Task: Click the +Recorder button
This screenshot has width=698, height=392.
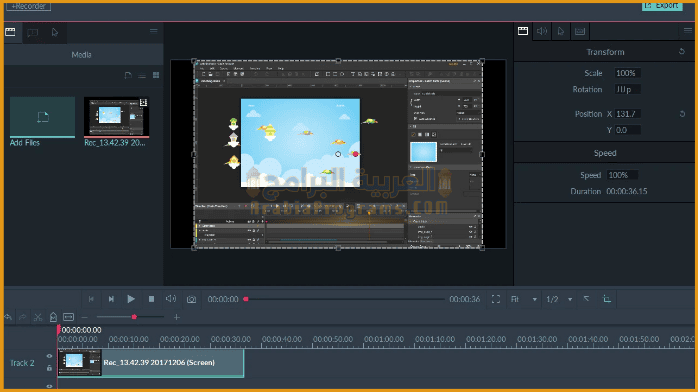Action: click(x=28, y=6)
